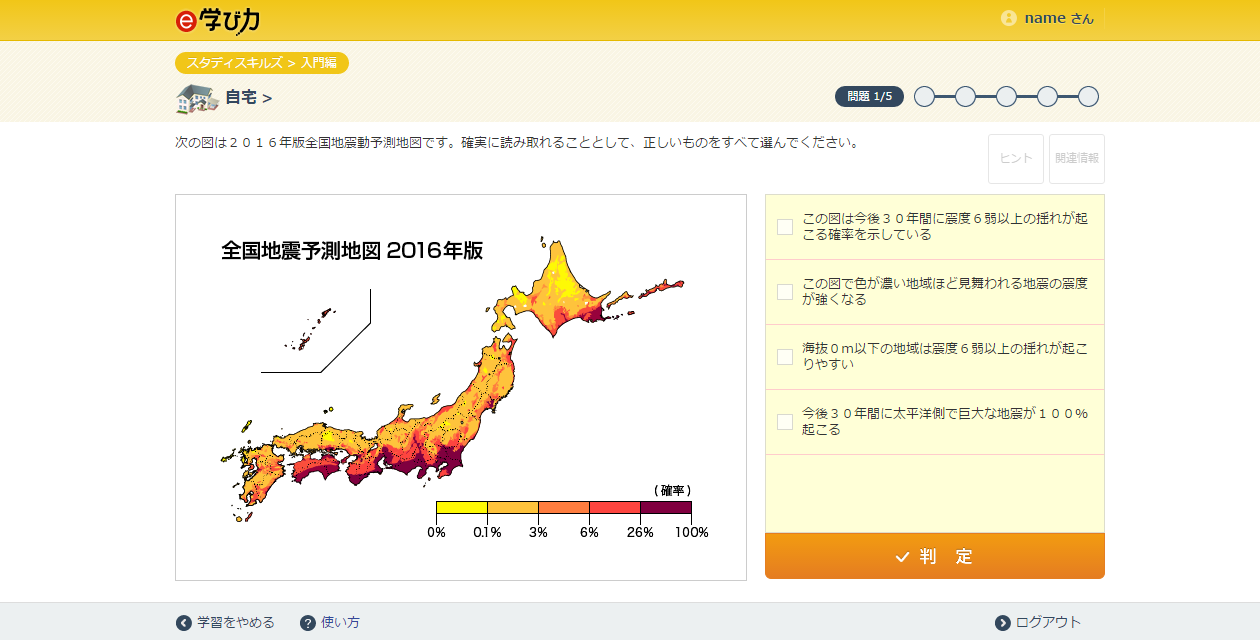Viewport: 1260px width, 640px height.
Task: Click the e学び力 logo
Action: (x=216, y=19)
